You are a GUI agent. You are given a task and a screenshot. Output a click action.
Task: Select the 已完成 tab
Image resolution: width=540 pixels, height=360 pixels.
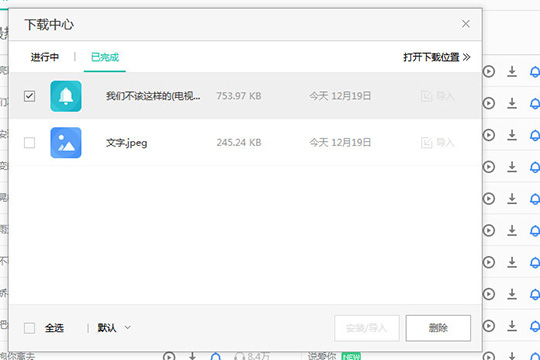[x=105, y=57]
